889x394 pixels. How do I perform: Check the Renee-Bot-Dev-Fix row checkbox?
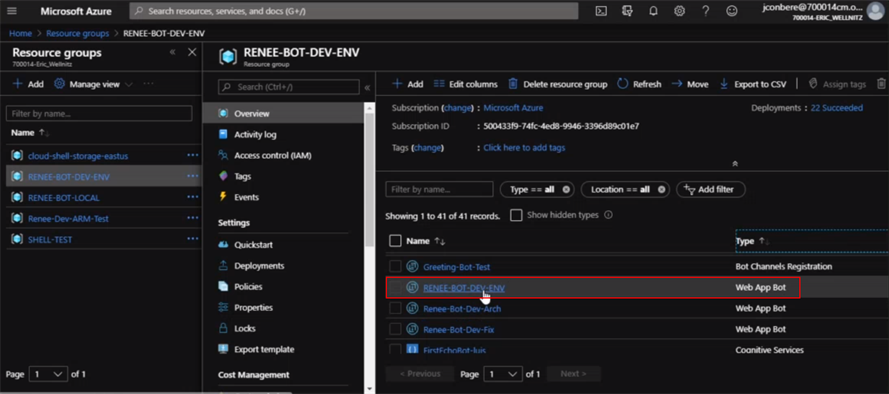coord(395,329)
